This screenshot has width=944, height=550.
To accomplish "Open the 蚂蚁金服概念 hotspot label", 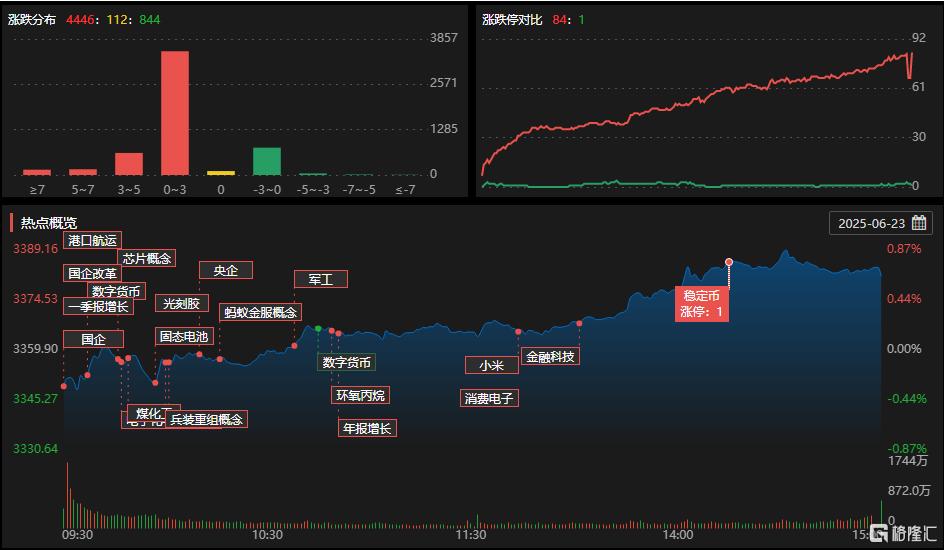I will [x=260, y=312].
